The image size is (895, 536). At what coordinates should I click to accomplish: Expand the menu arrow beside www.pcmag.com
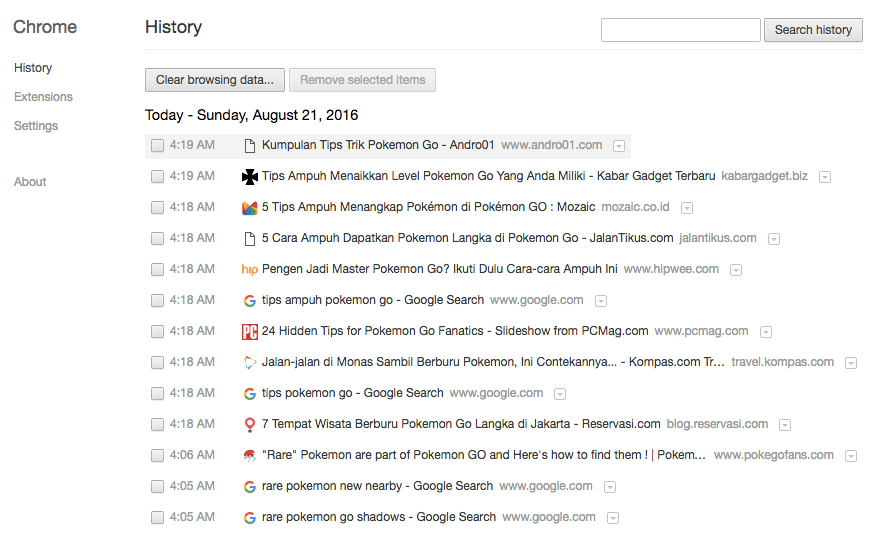(765, 332)
